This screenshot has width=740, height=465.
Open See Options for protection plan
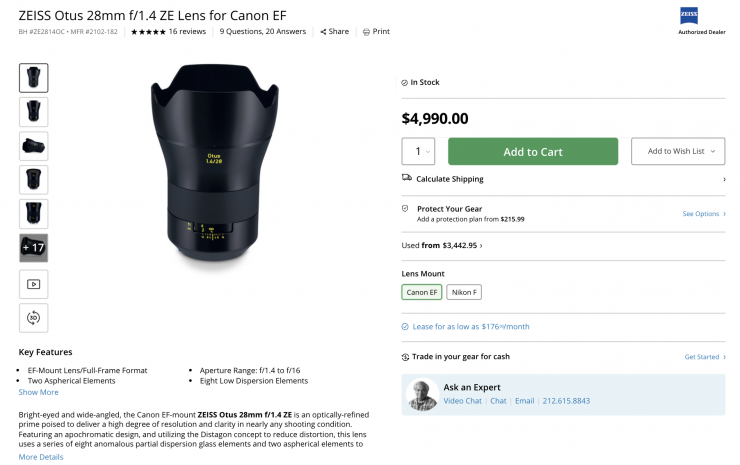pos(704,213)
